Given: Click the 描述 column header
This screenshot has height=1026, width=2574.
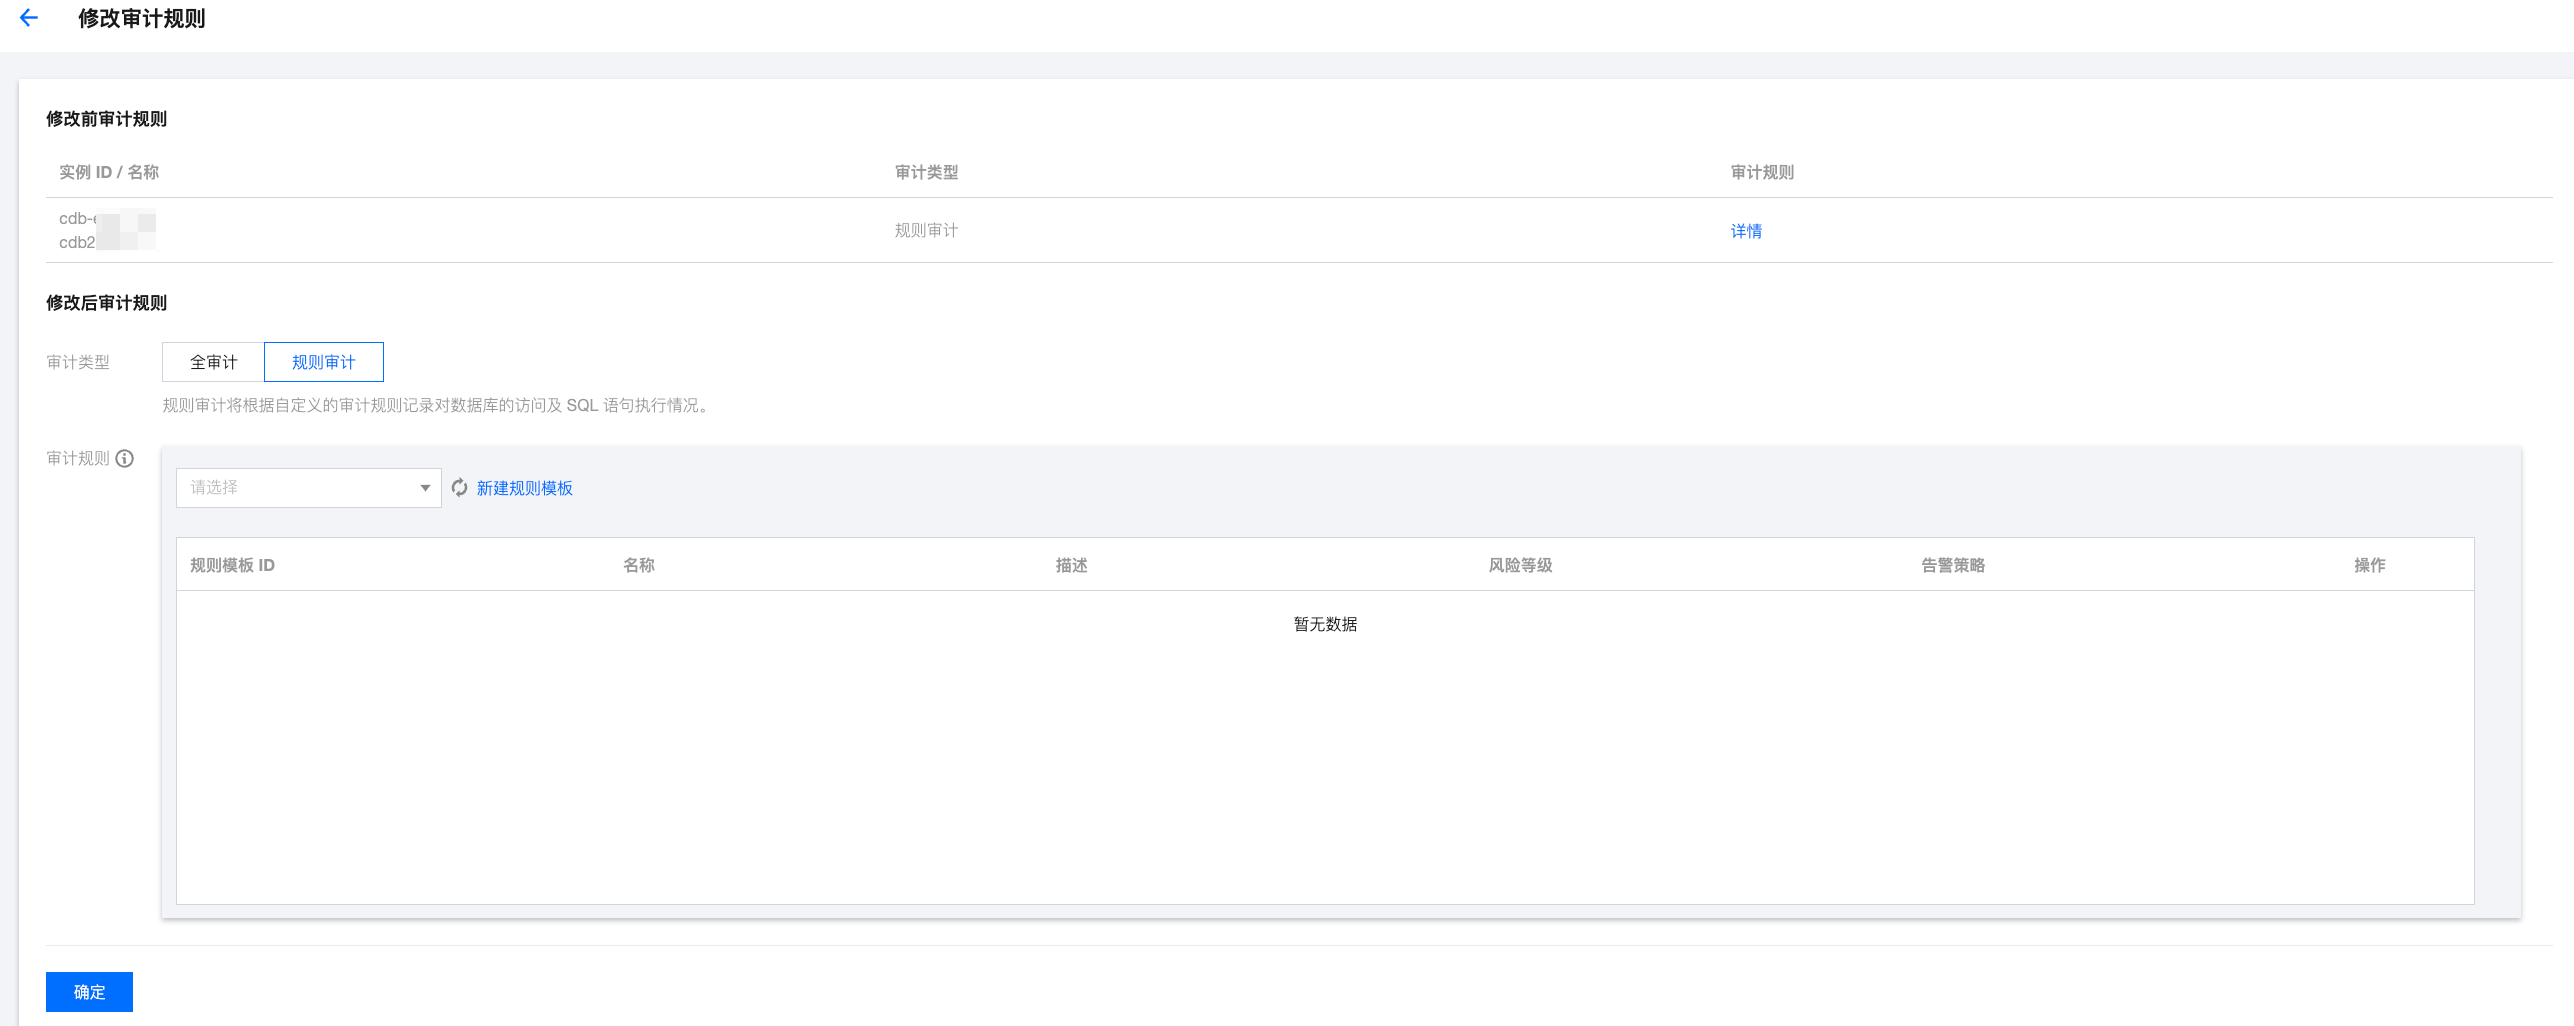Looking at the screenshot, I should tap(1071, 565).
